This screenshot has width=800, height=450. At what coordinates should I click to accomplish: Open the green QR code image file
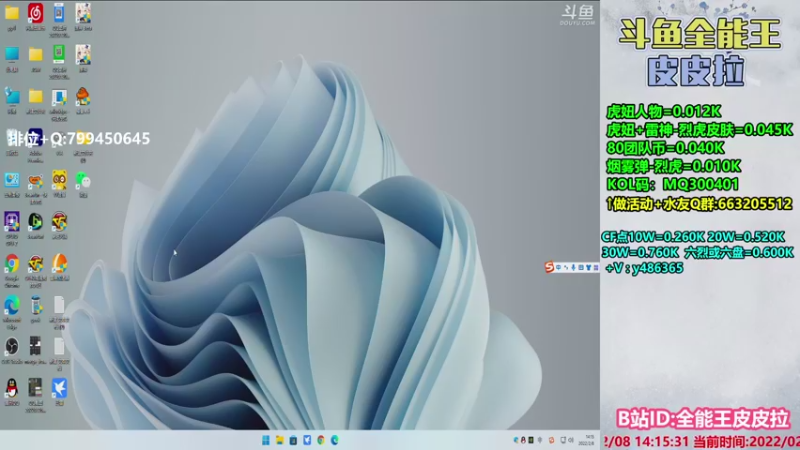coord(59,54)
